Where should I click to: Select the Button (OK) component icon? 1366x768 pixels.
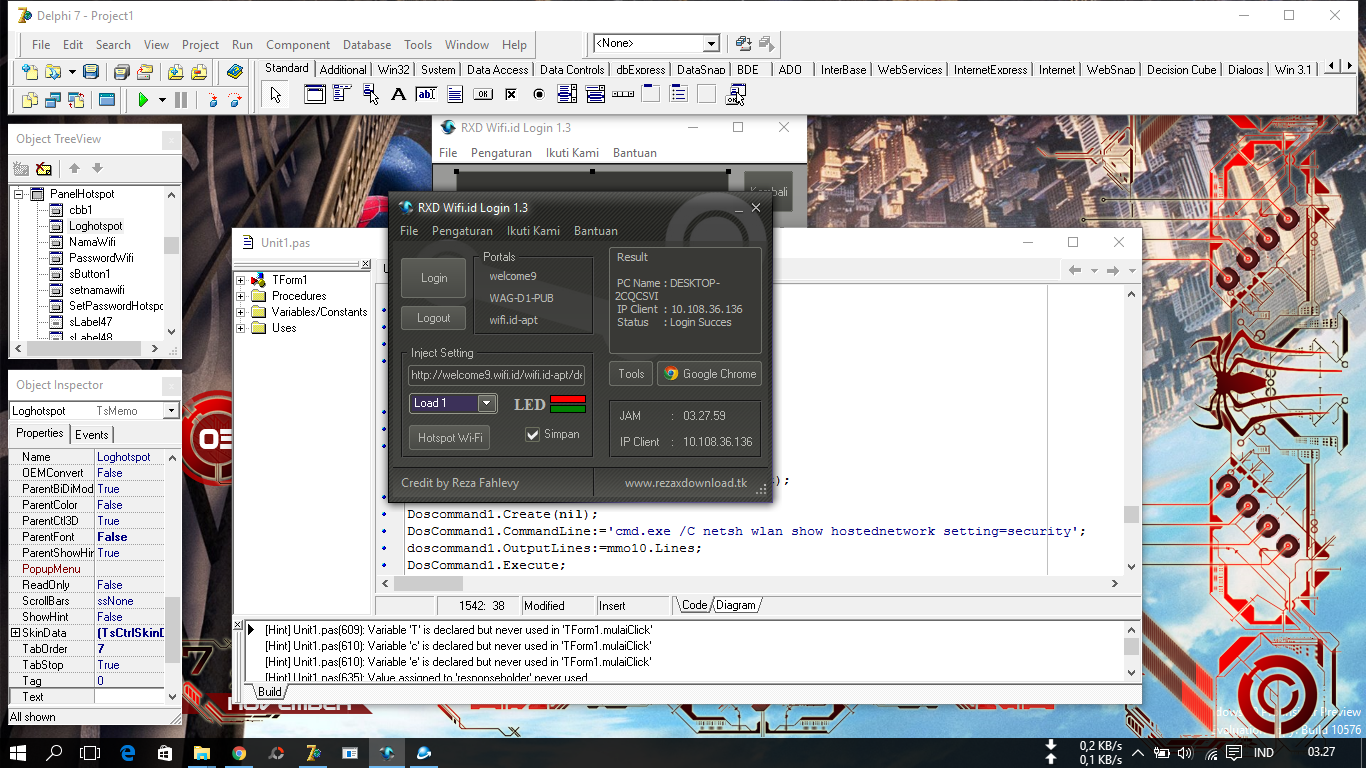482,95
